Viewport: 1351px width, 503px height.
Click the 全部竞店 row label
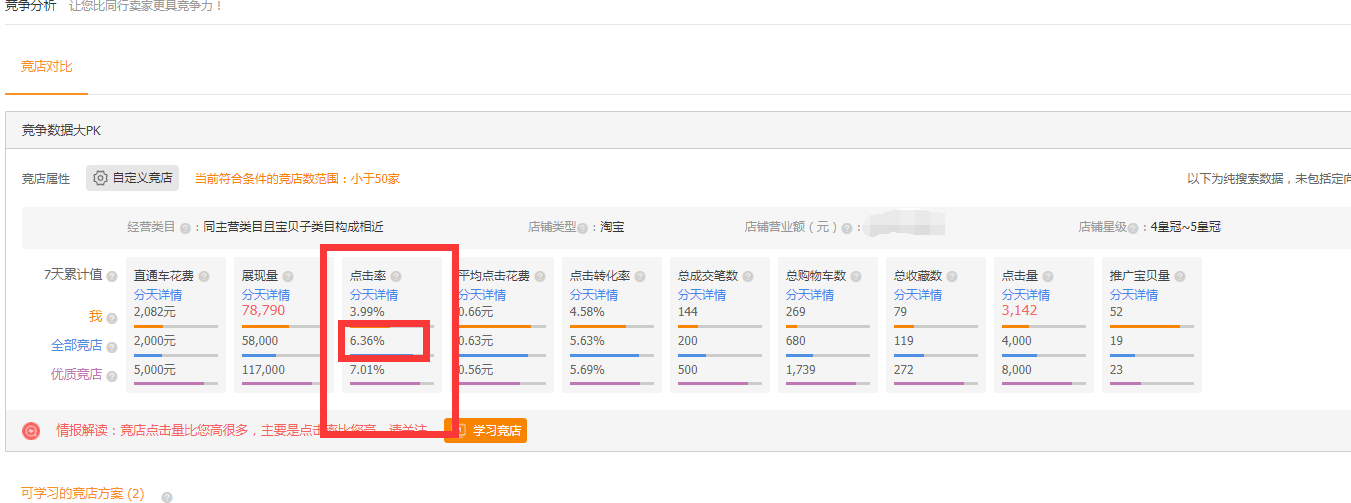click(x=77, y=345)
